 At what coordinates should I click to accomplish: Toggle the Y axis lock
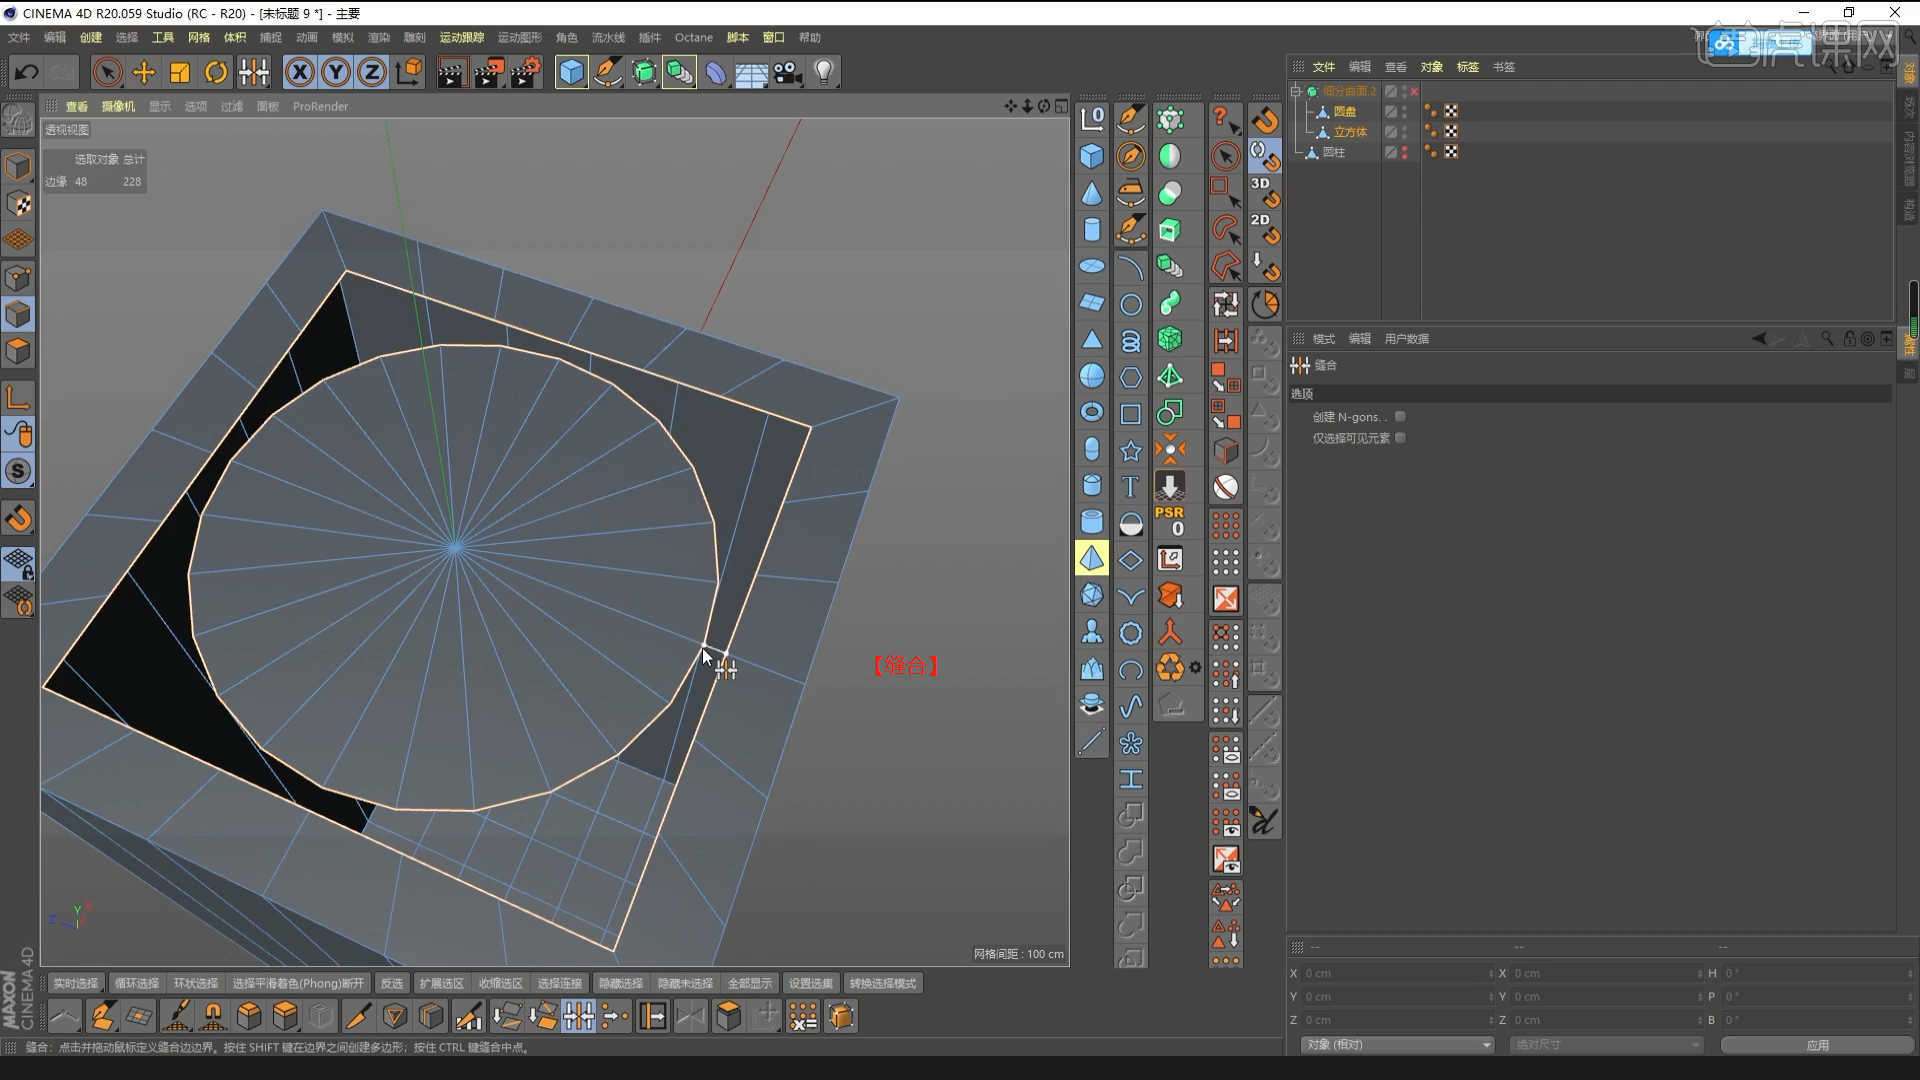pyautogui.click(x=336, y=72)
